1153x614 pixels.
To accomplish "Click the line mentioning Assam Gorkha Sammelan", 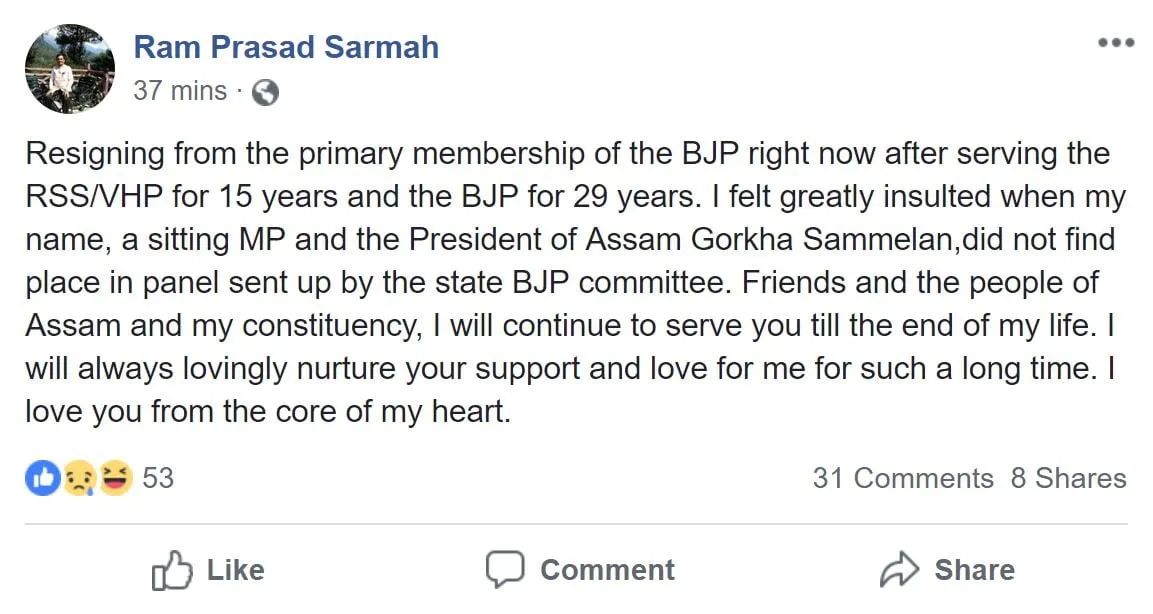I will click(571, 240).
